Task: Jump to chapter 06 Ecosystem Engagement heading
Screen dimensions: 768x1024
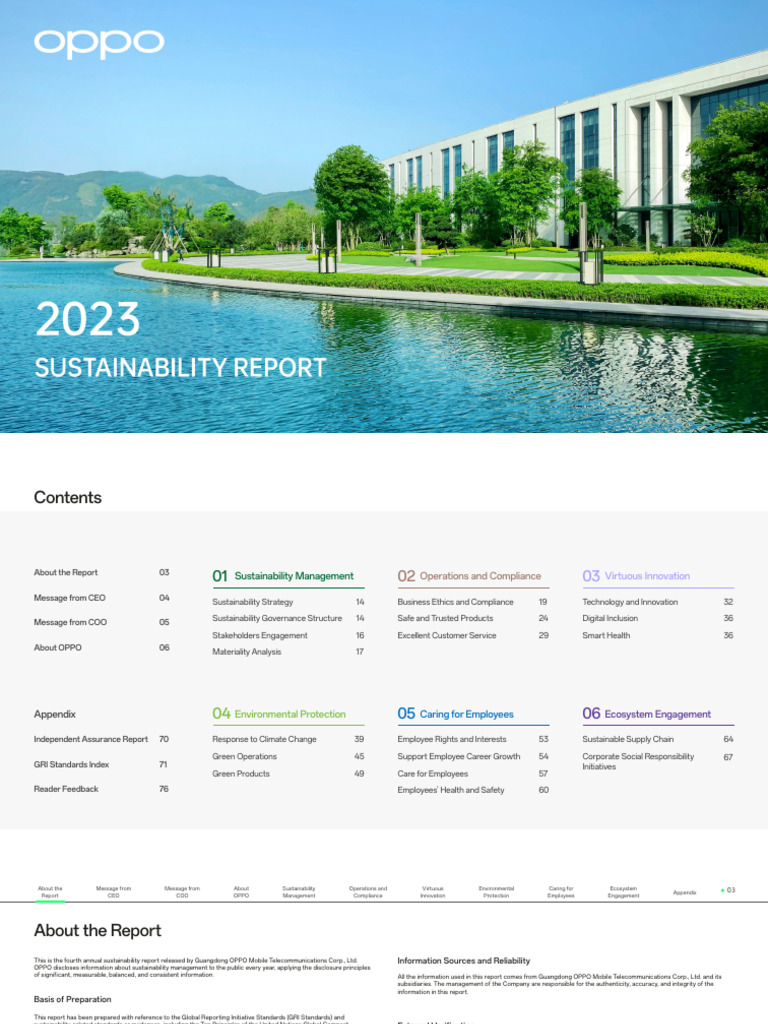Action: [x=647, y=714]
